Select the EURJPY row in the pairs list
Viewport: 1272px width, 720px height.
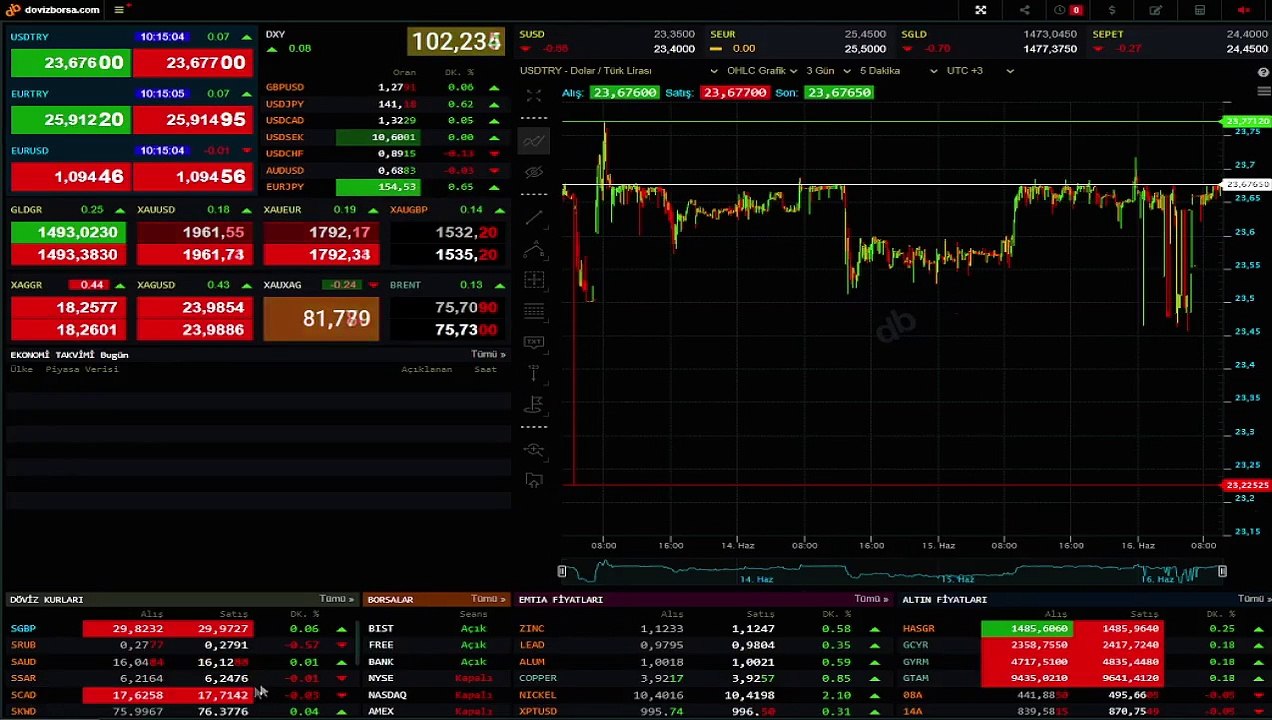384,187
